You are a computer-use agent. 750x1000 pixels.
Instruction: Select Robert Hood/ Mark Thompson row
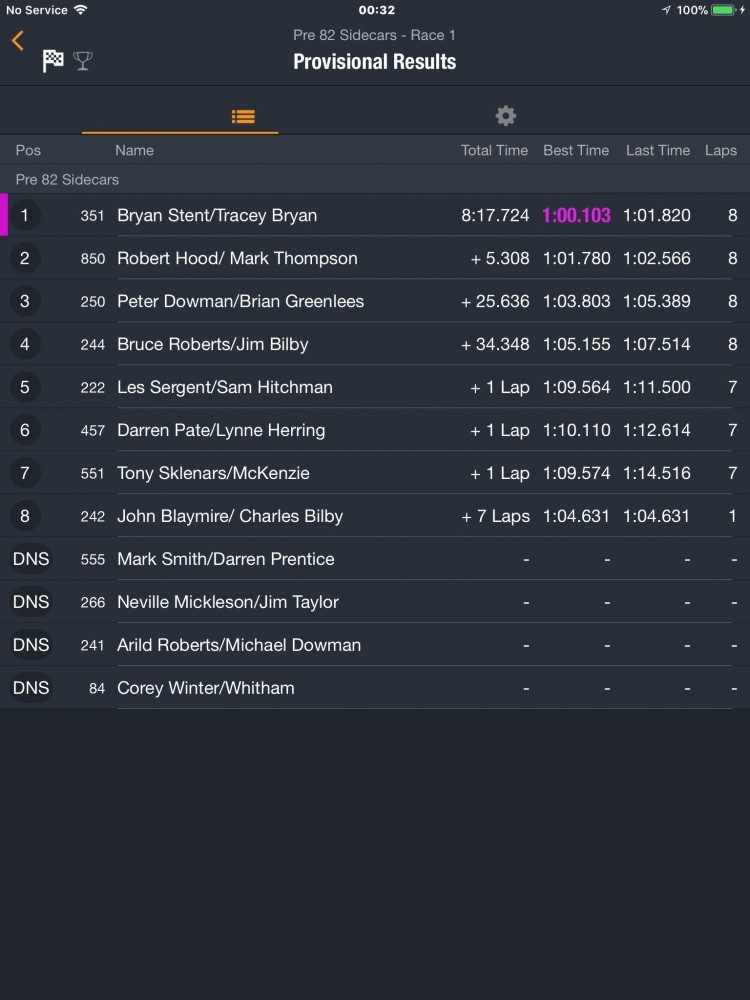[237, 258]
